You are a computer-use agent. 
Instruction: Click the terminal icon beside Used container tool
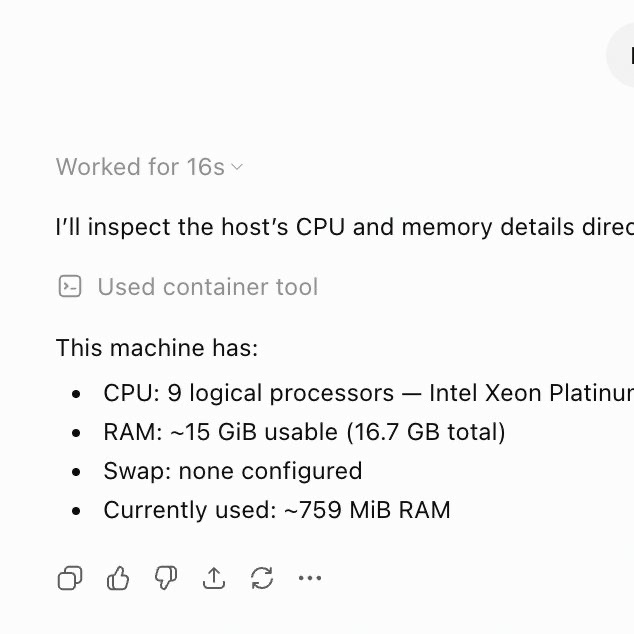click(x=70, y=287)
